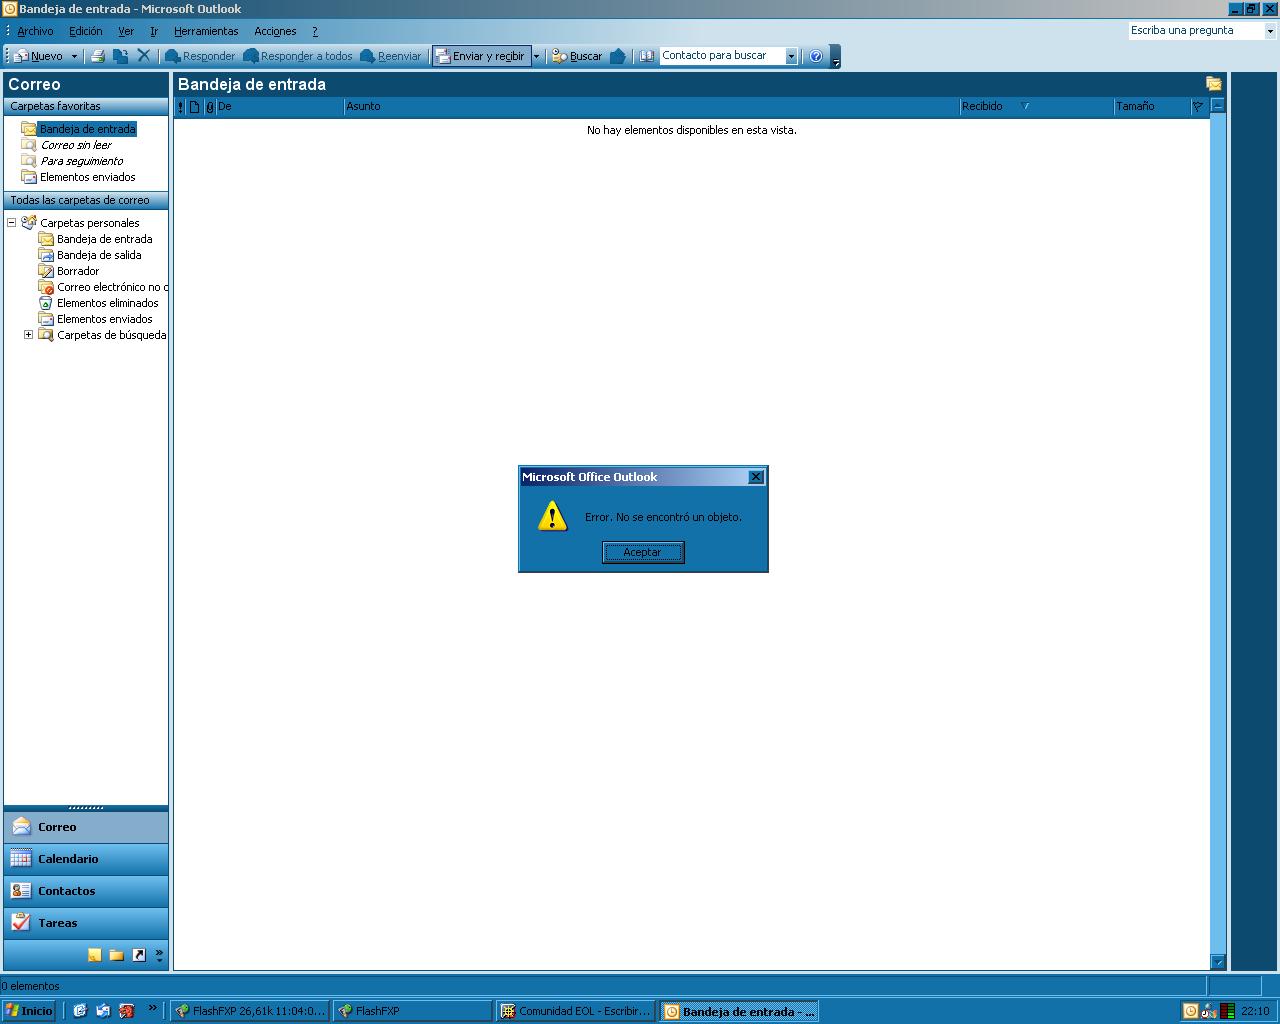The width and height of the screenshot is (1280, 1024).
Task: Click Todas las carpetas de correo header
Action: pos(86,200)
